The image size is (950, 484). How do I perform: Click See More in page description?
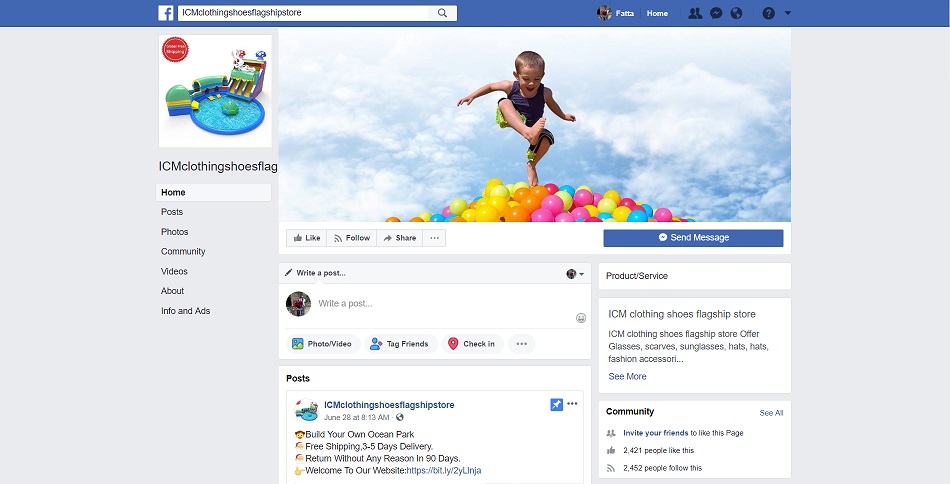pyautogui.click(x=627, y=377)
